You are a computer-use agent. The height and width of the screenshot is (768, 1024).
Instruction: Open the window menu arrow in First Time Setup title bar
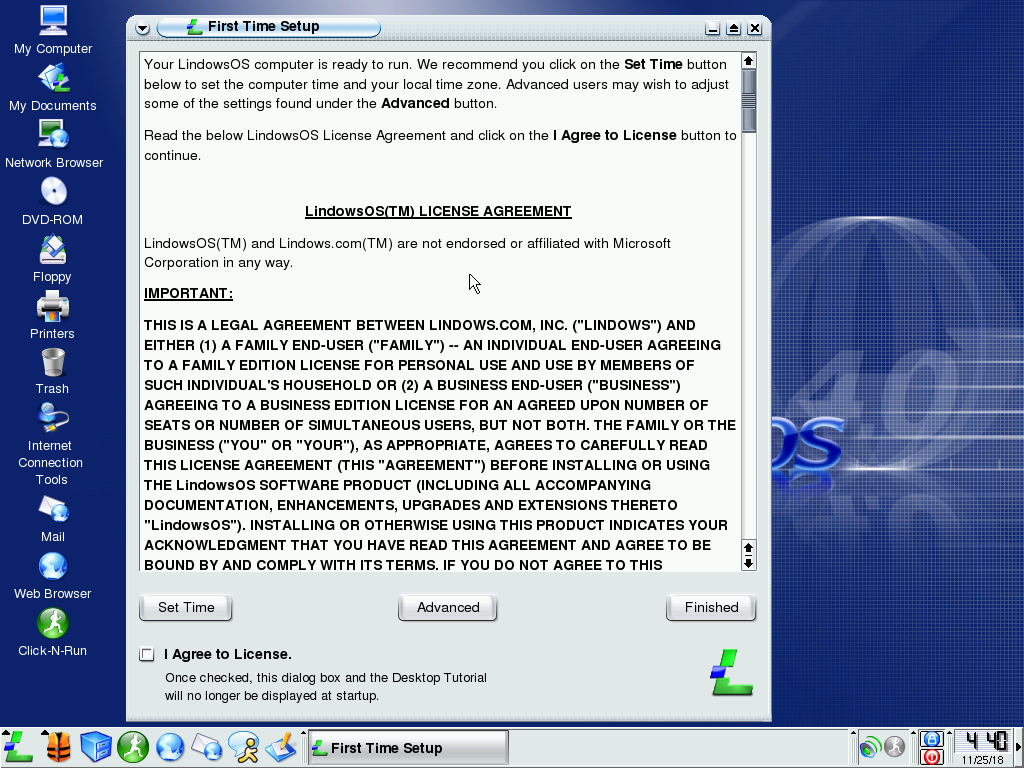pyautogui.click(x=142, y=28)
